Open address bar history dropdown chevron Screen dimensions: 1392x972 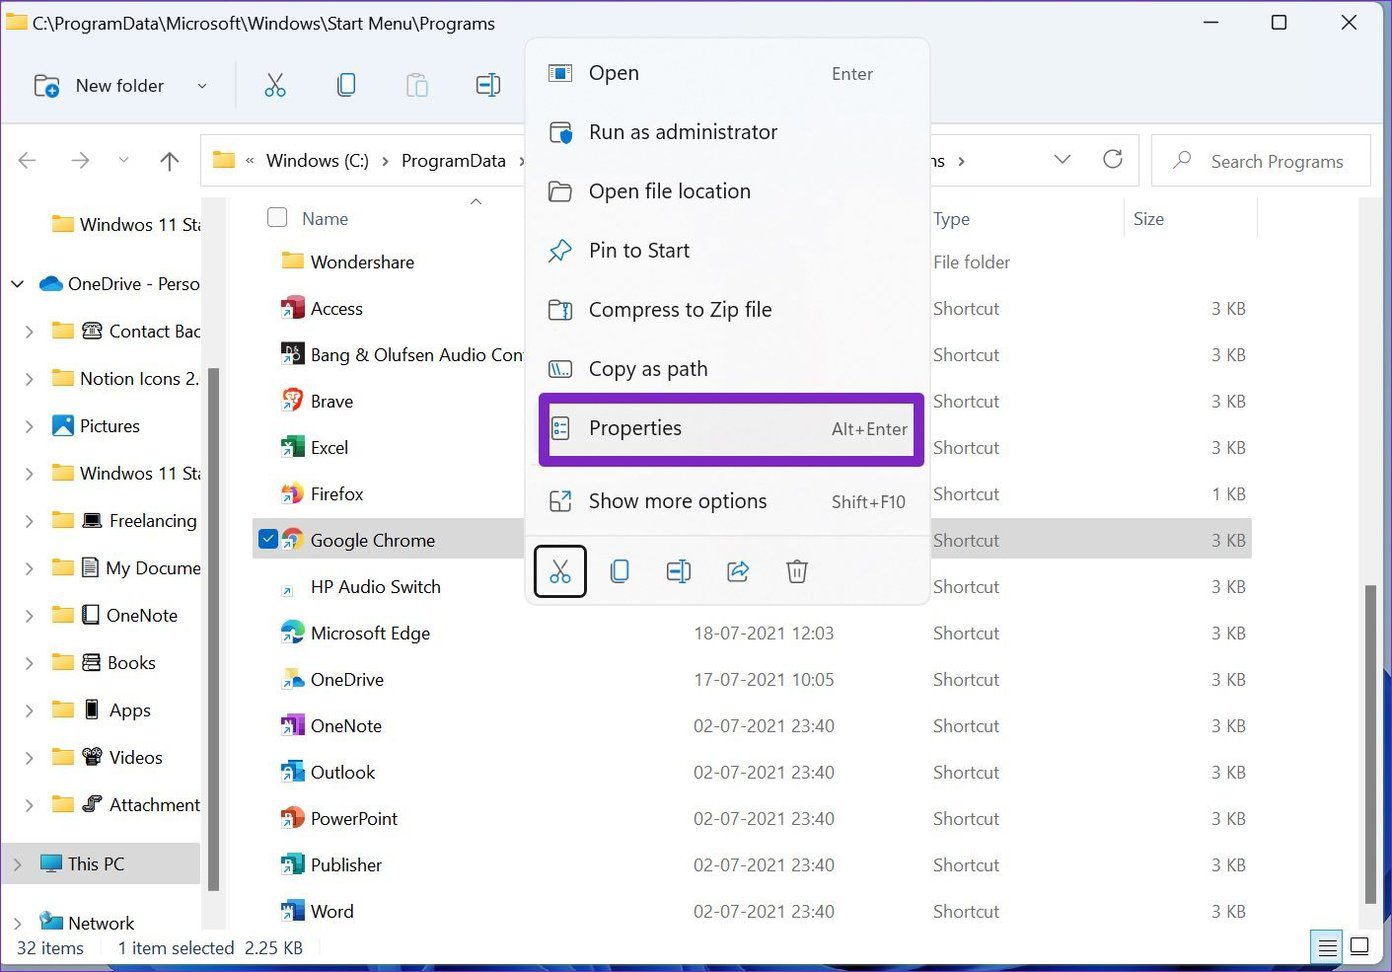tap(1062, 160)
